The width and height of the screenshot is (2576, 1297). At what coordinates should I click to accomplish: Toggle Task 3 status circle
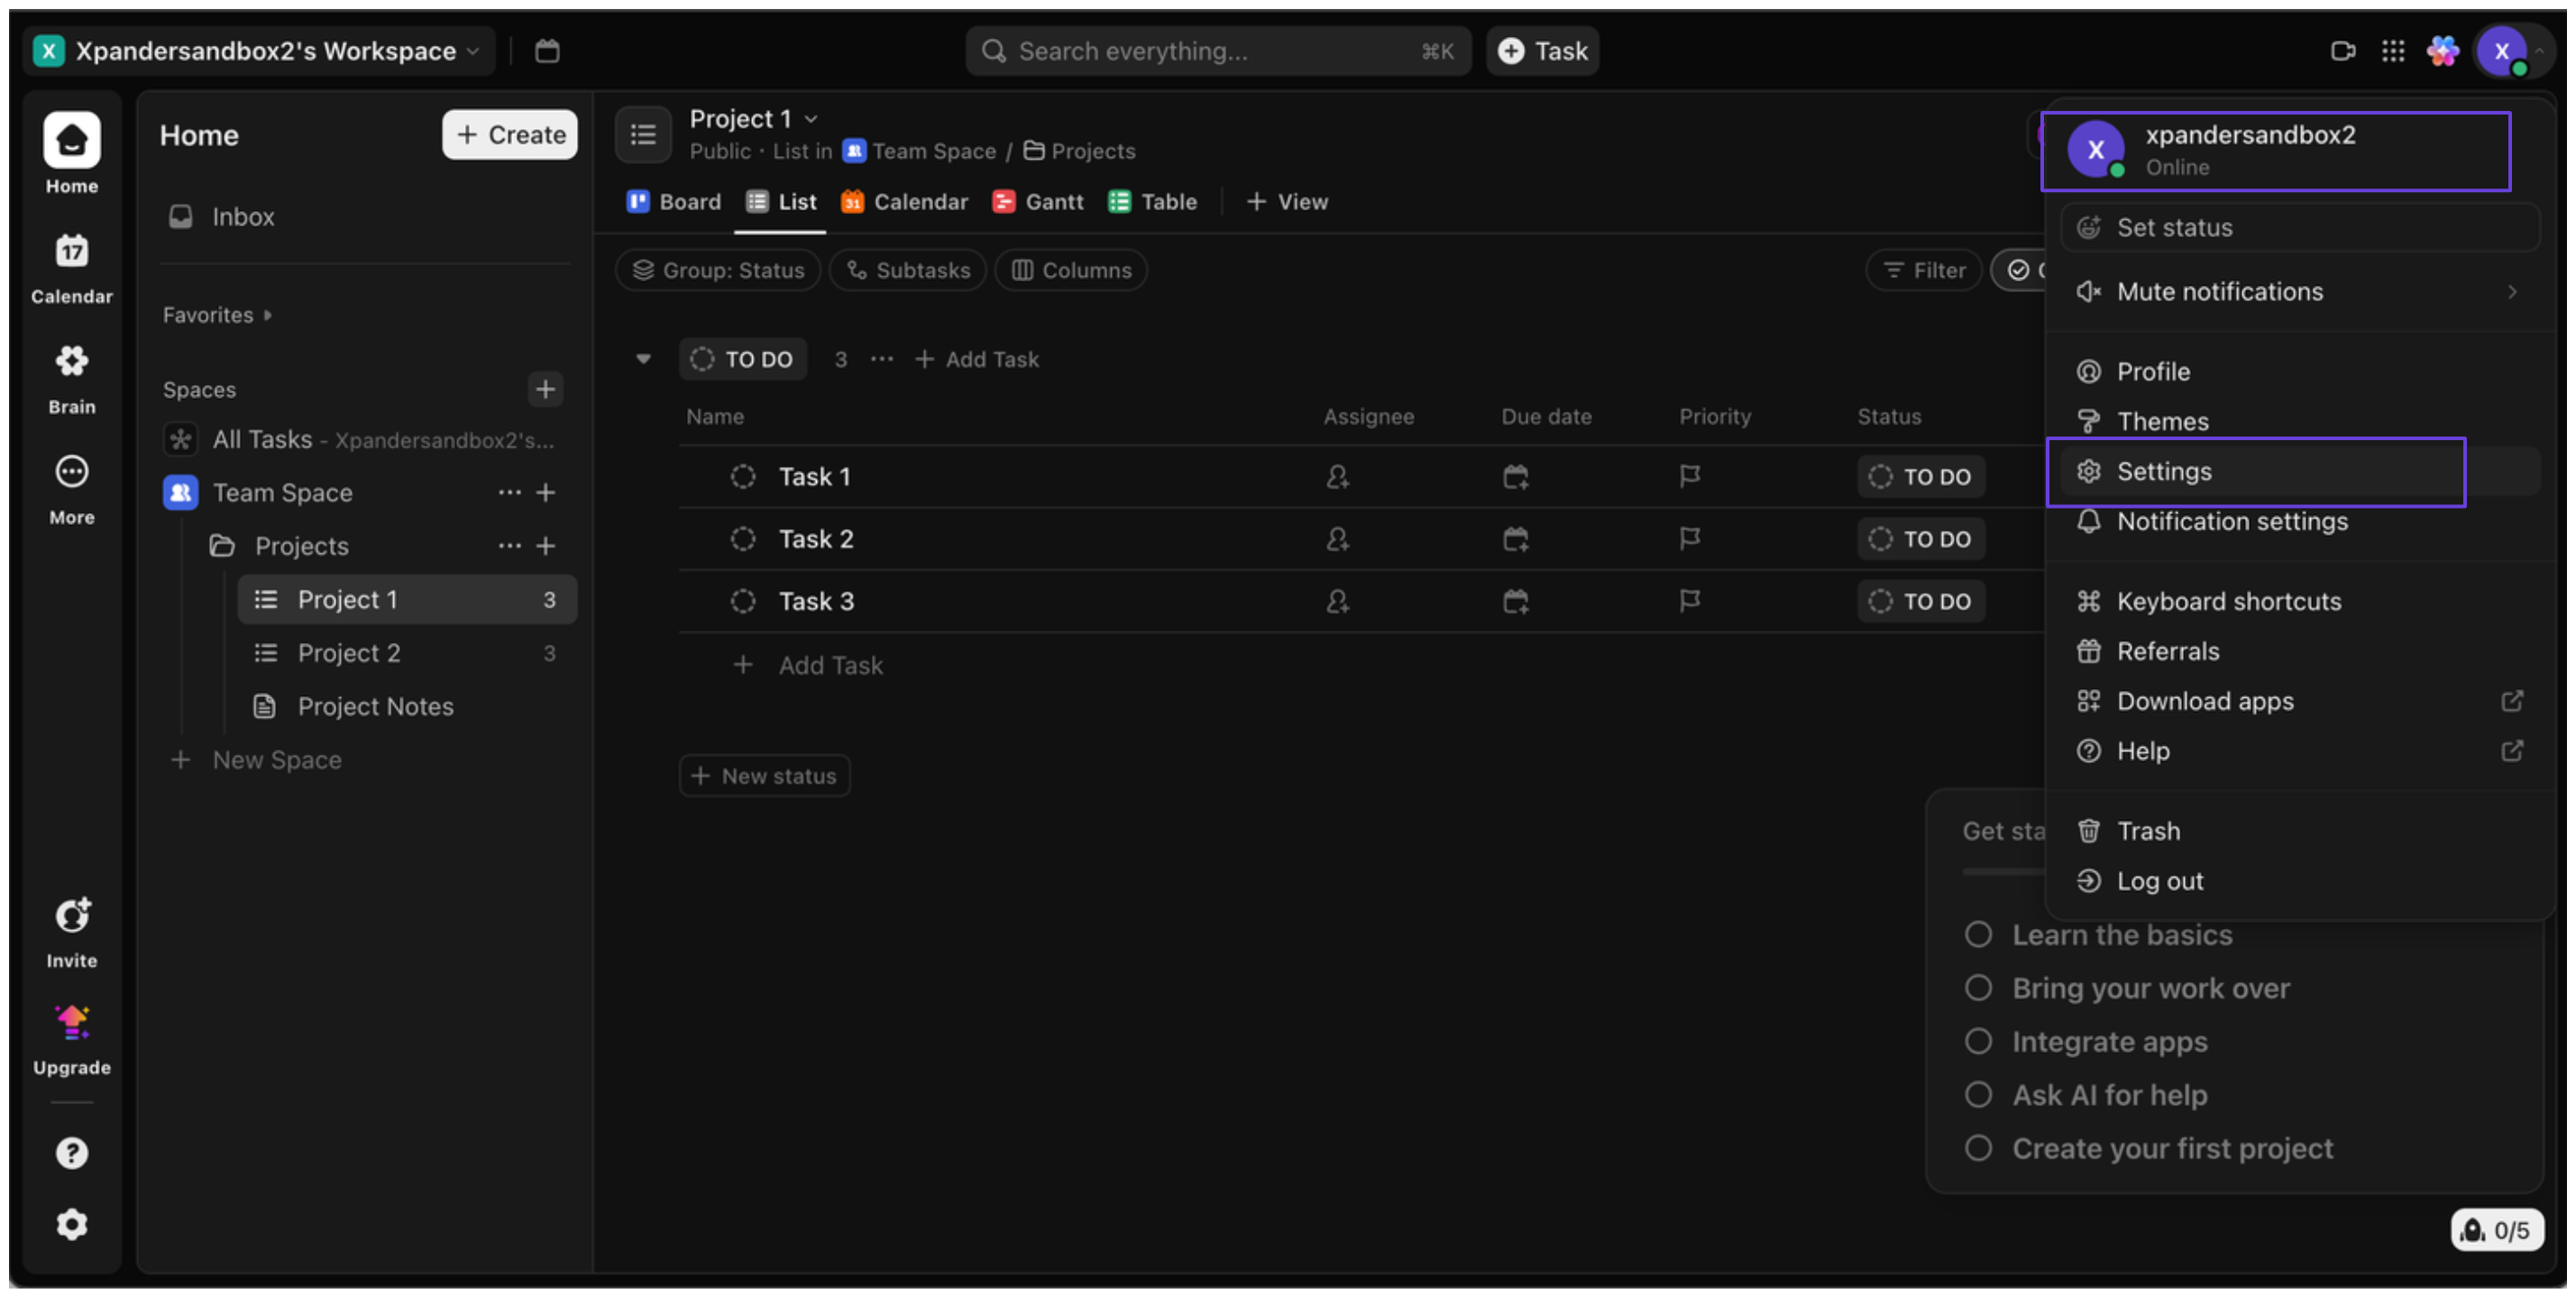tap(742, 601)
